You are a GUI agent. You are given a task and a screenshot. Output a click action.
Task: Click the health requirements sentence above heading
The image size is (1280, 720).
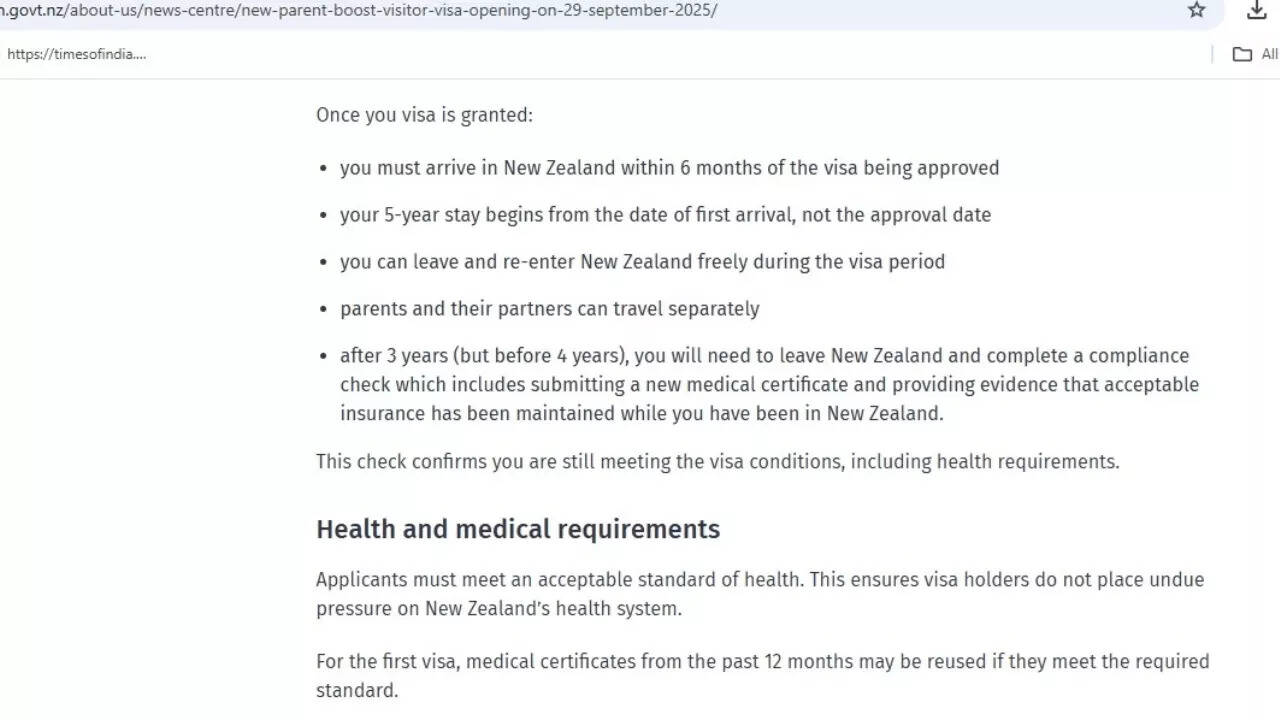point(717,461)
